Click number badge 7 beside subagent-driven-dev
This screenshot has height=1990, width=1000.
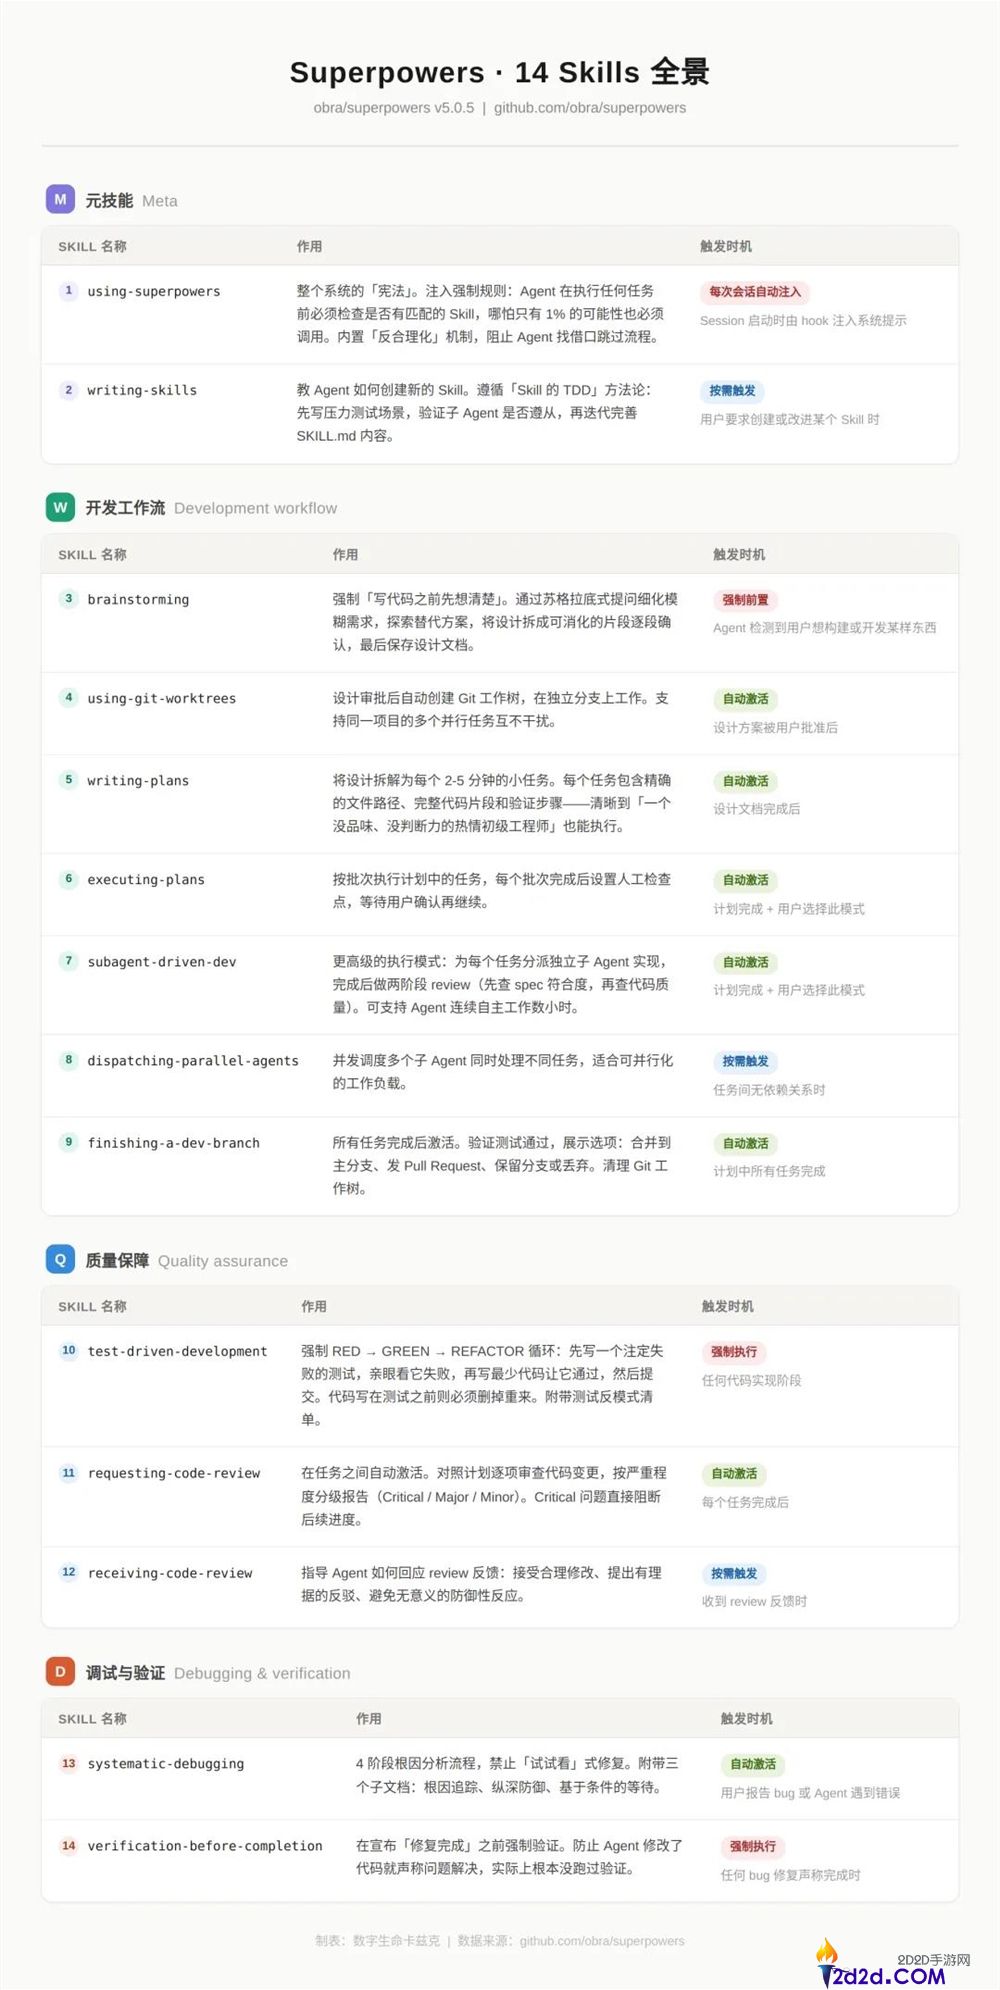(x=68, y=961)
